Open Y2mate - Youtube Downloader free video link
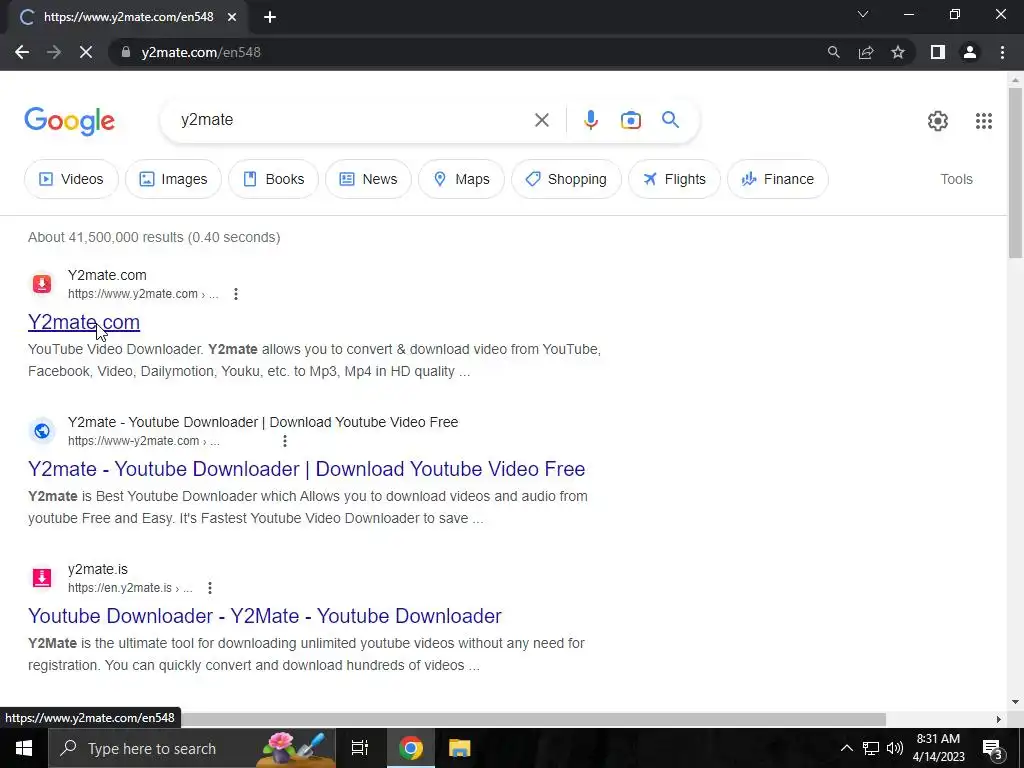The height and width of the screenshot is (768, 1024). coord(306,469)
